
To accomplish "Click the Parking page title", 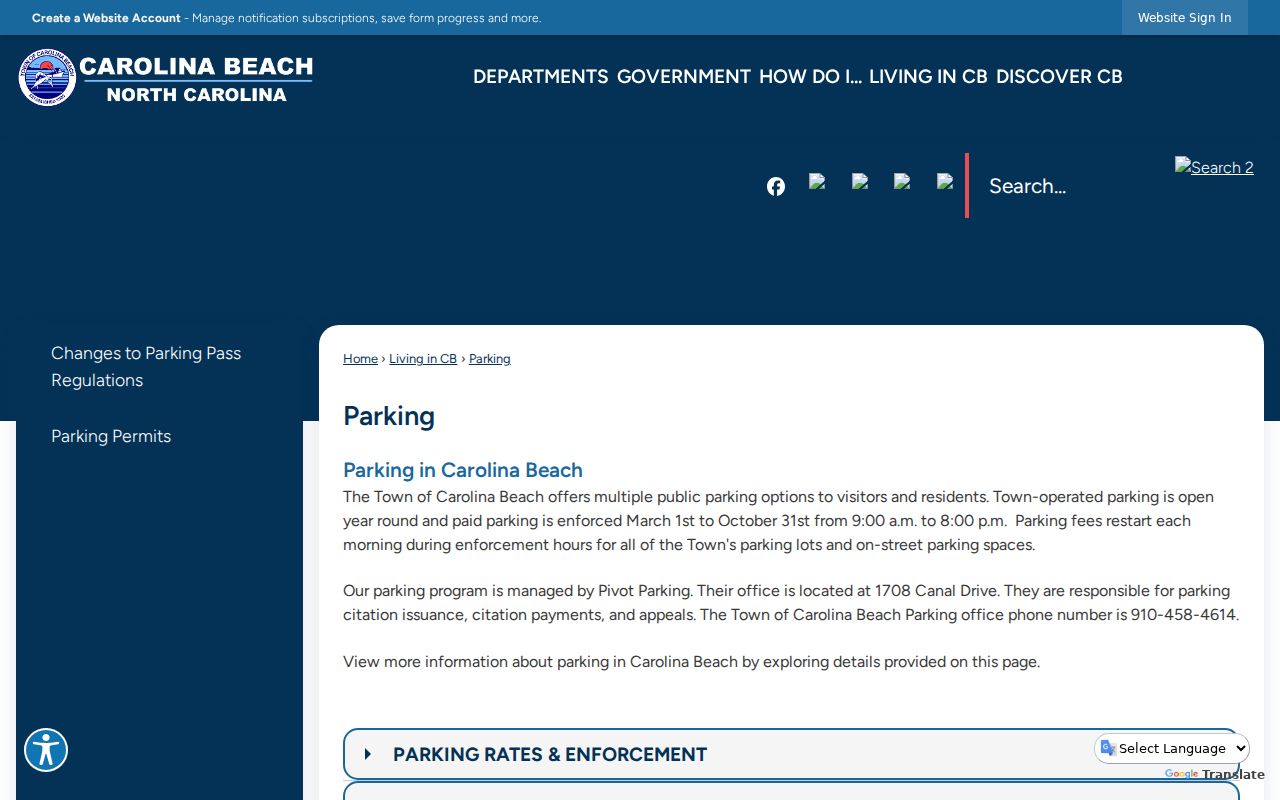I will 389,416.
